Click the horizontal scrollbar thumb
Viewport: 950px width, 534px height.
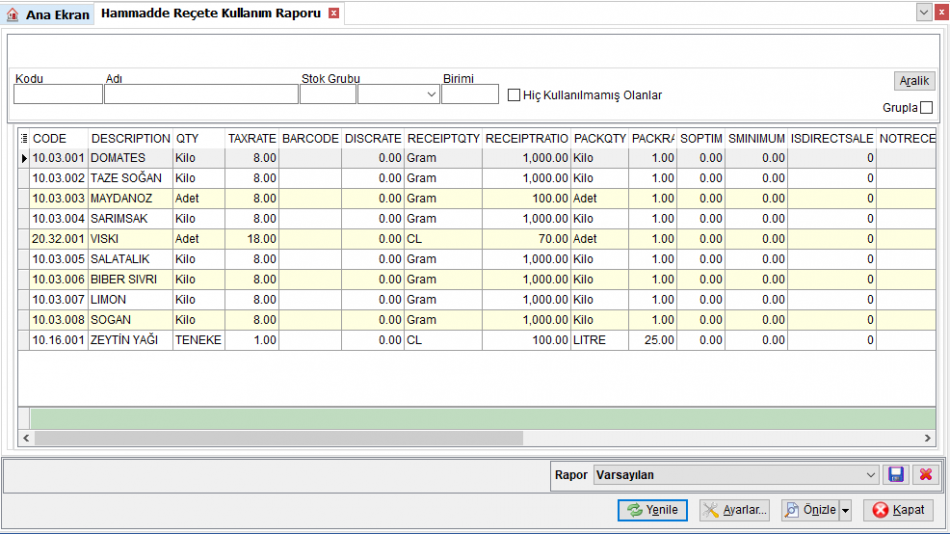coord(279,438)
